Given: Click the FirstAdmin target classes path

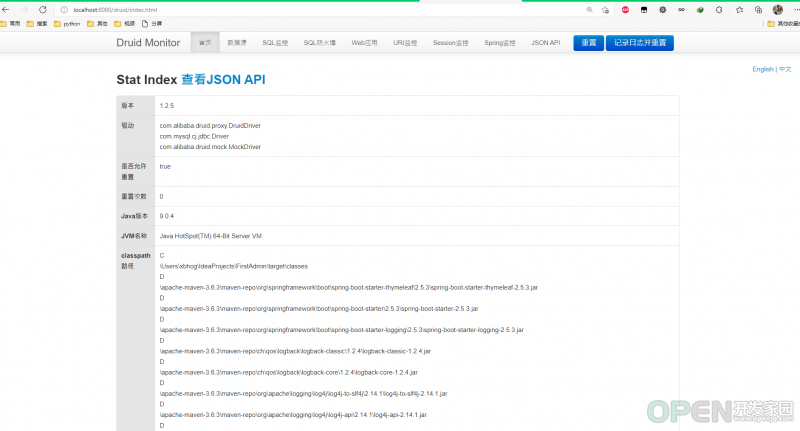Looking at the screenshot, I should (234, 266).
